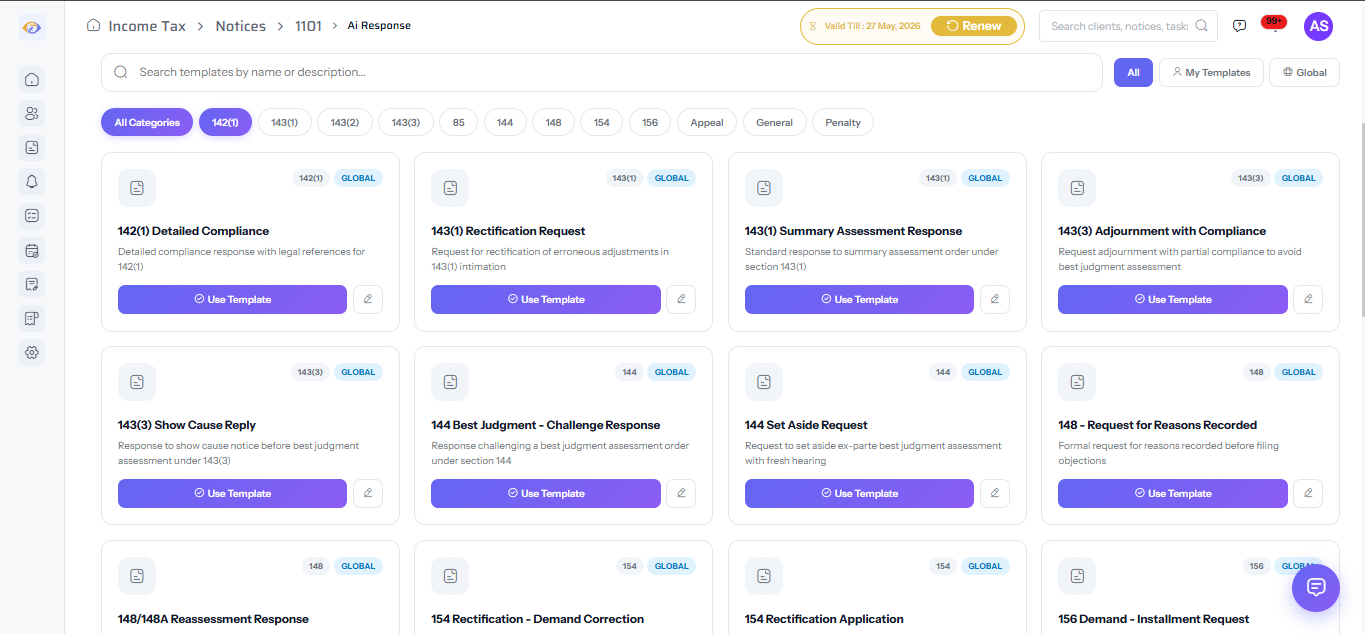This screenshot has height=634, width=1365.
Task: Filter by the 85 category chip
Action: tap(458, 122)
